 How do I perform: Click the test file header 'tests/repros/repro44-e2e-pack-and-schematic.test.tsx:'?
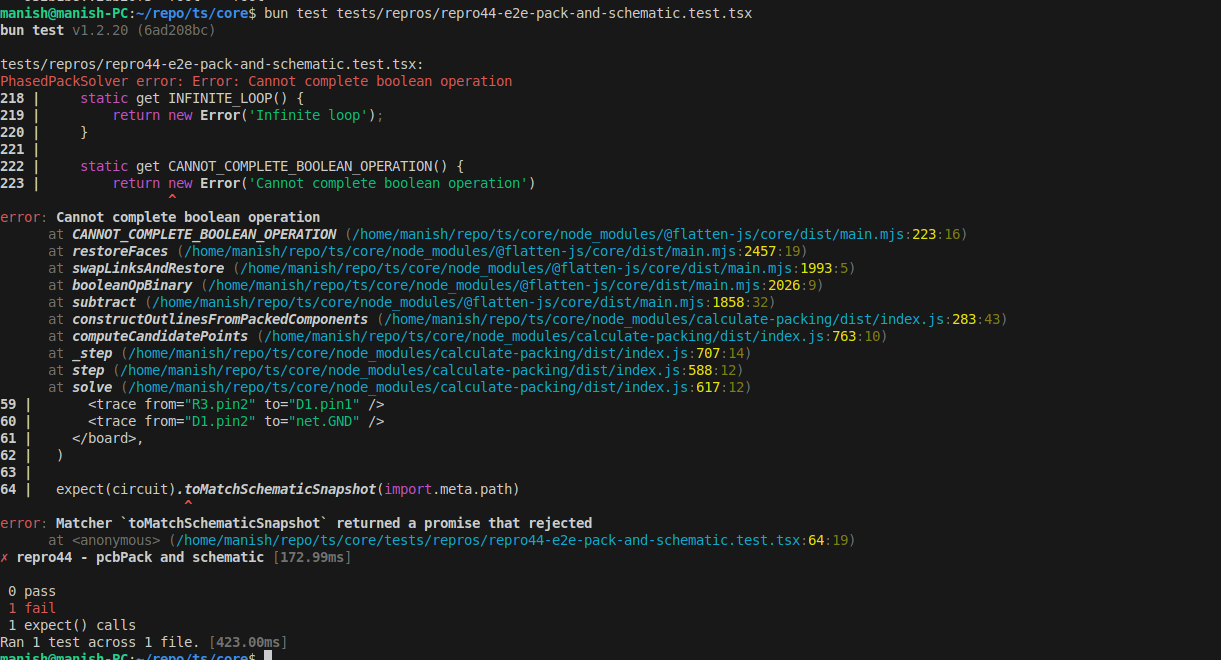212,64
